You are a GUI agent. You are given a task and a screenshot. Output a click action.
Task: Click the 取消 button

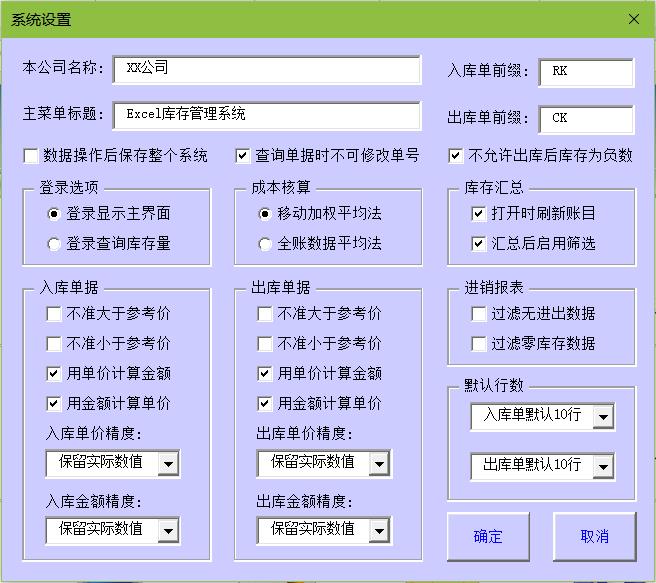click(594, 537)
